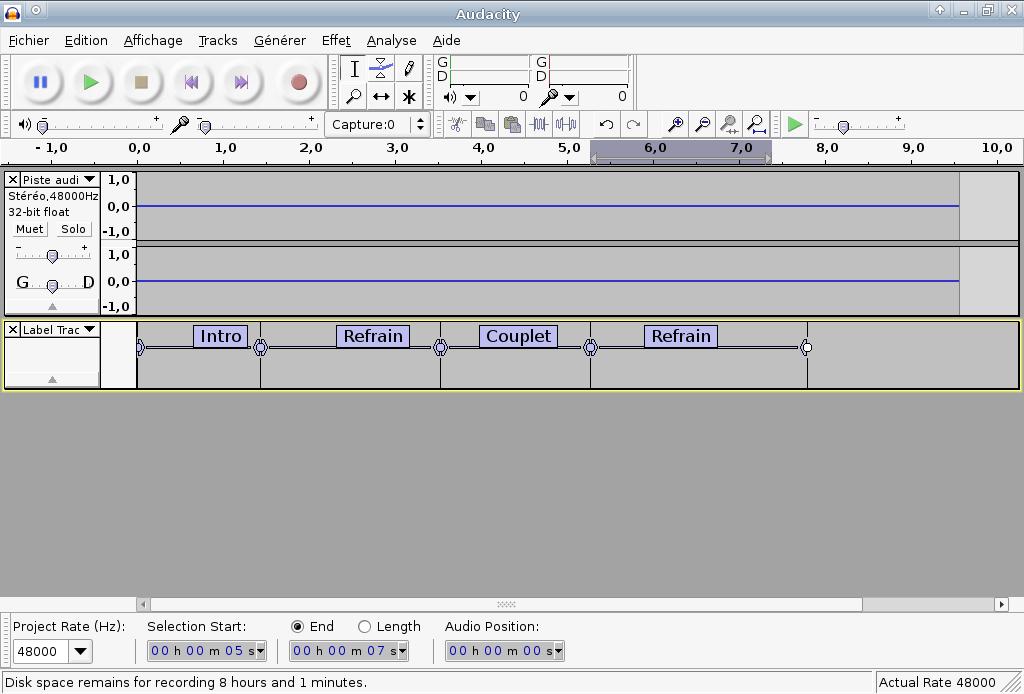Click the Undo arrow icon
The image size is (1024, 694).
[606, 124]
